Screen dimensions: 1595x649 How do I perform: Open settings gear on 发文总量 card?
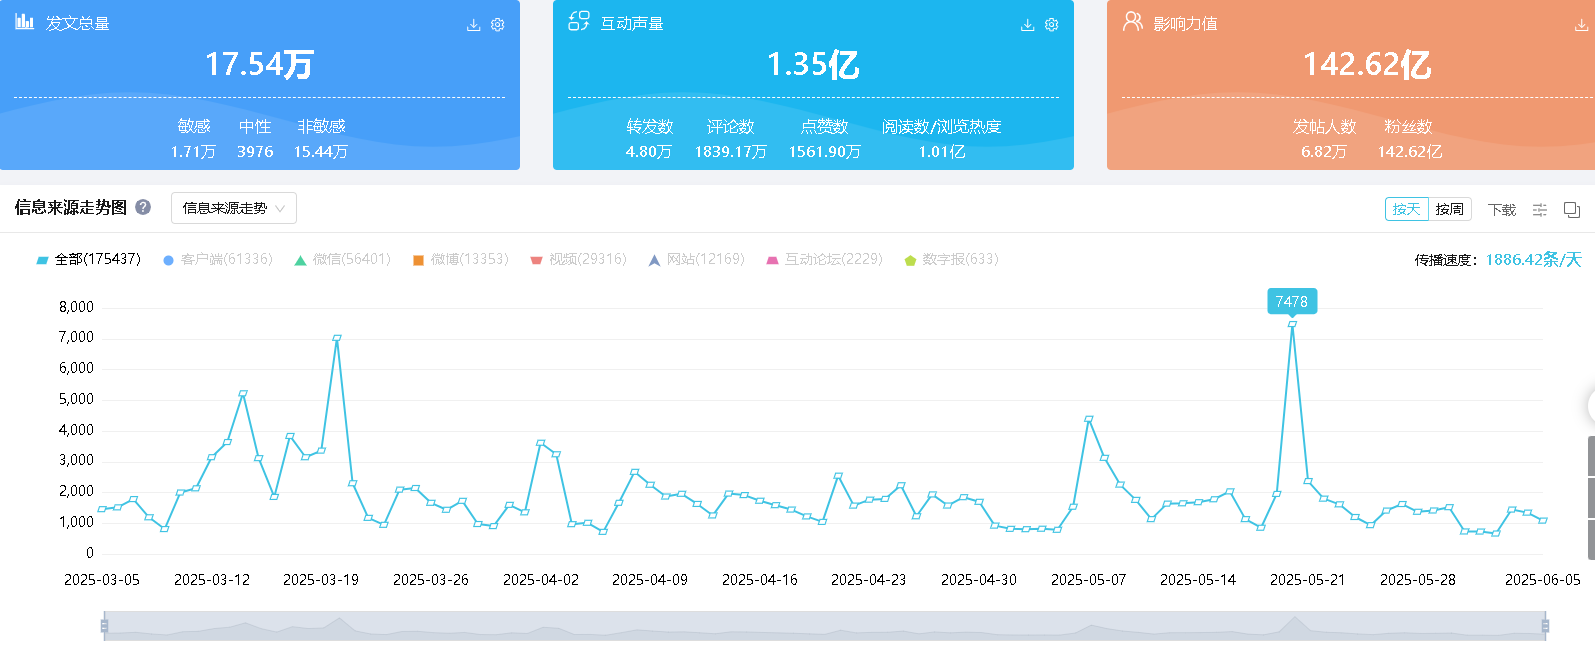pyautogui.click(x=498, y=25)
